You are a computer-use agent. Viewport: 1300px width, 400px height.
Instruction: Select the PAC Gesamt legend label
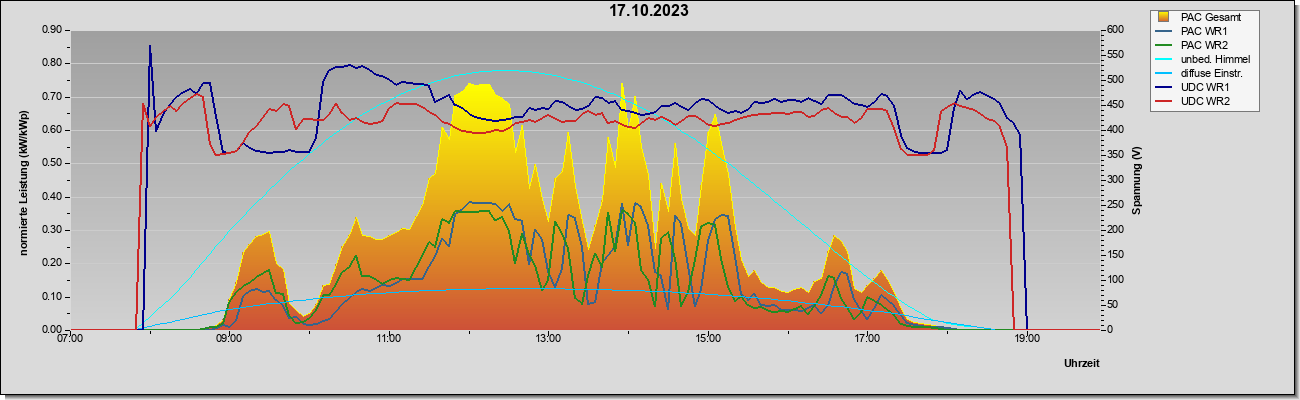1213,17
